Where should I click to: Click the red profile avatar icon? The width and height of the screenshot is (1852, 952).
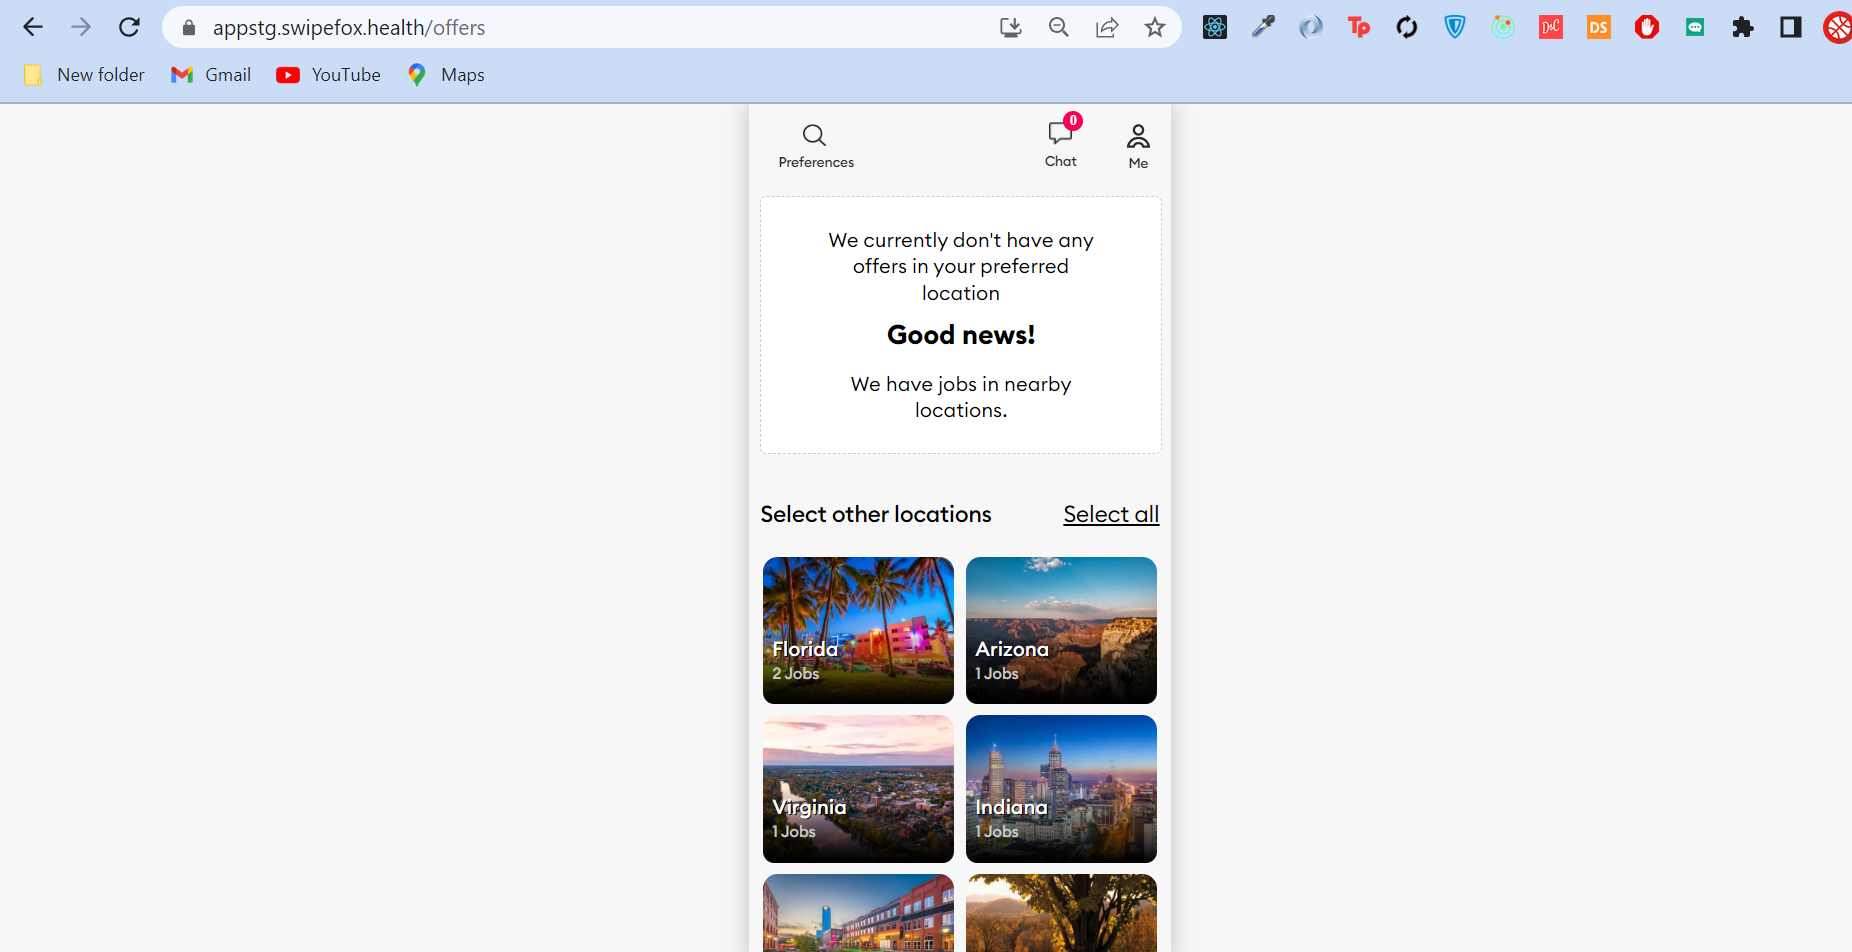point(1838,27)
